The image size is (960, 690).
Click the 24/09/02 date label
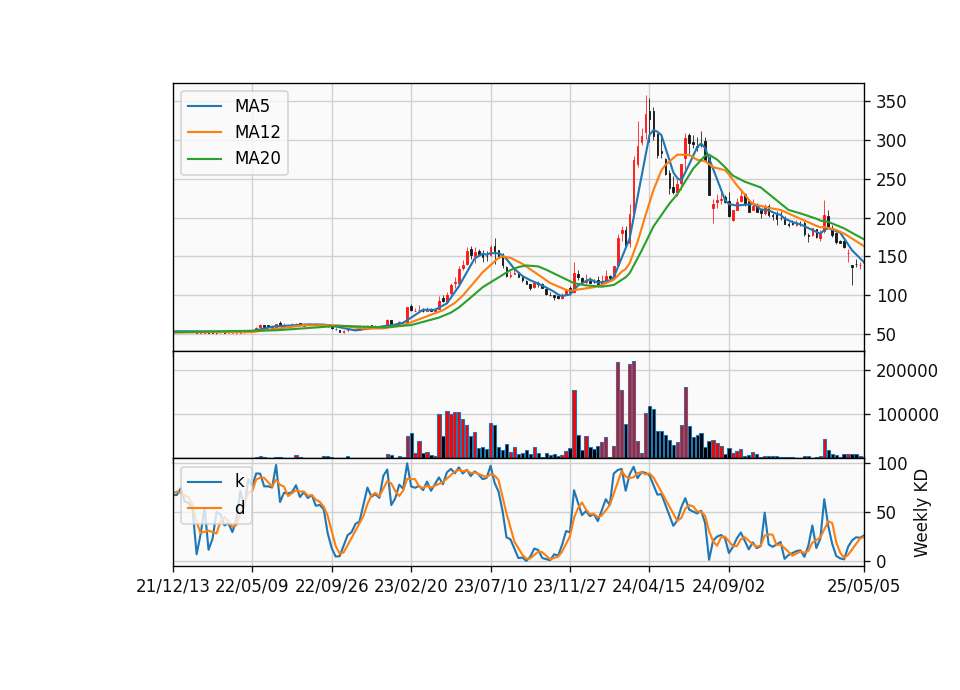729,587
